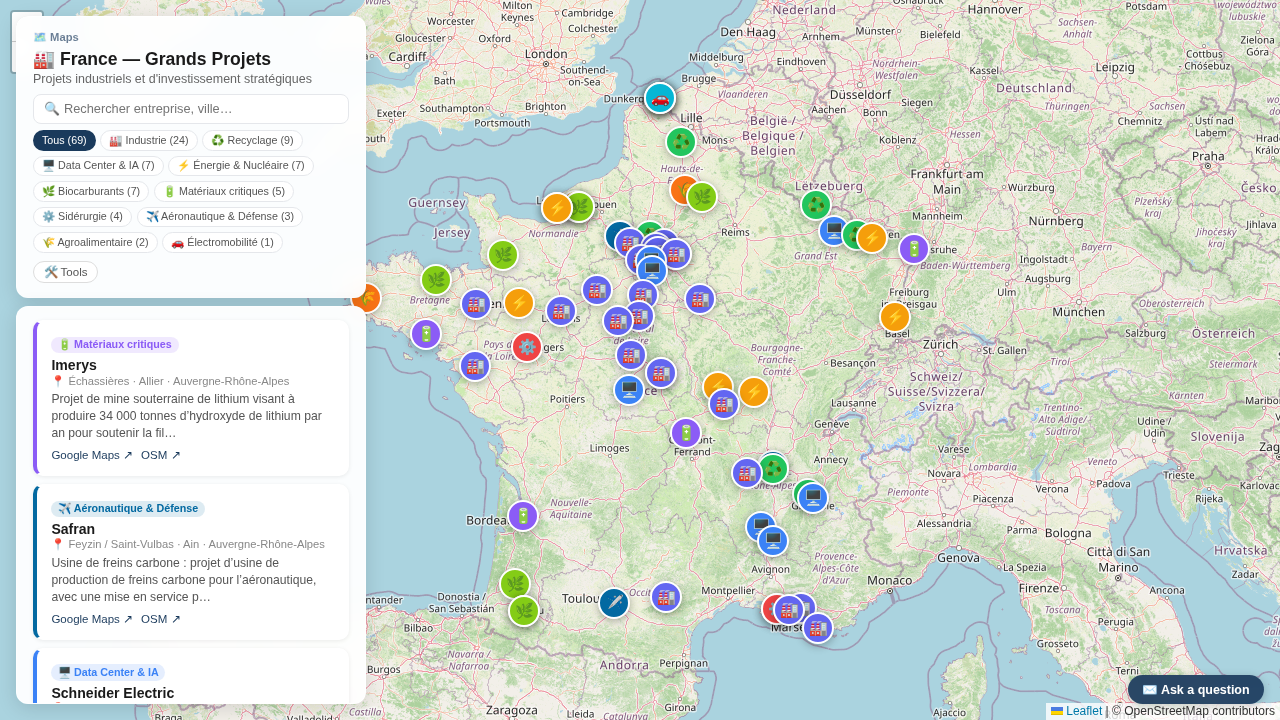Select the Électromobilité (1) filter chip
This screenshot has width=1280, height=720.
point(223,242)
